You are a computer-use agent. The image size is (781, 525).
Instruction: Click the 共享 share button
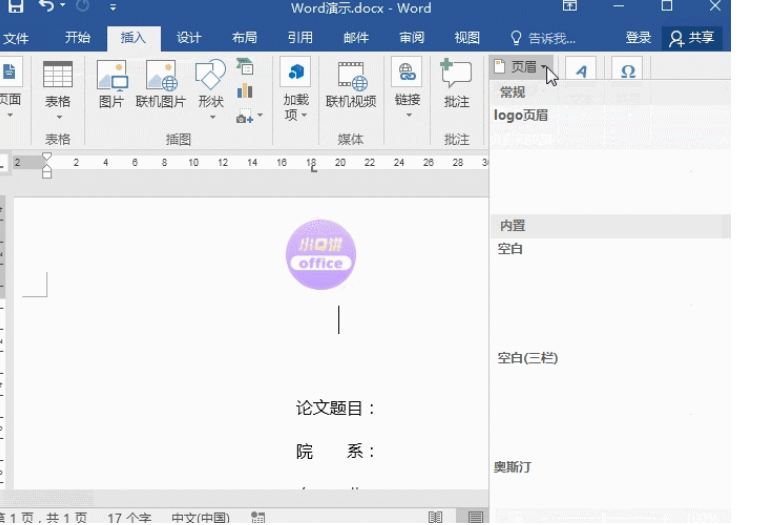(x=692, y=38)
